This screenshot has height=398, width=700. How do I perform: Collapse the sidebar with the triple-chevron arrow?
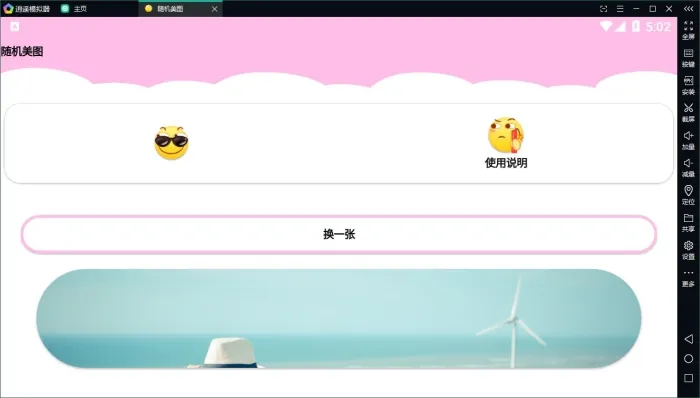pos(688,8)
